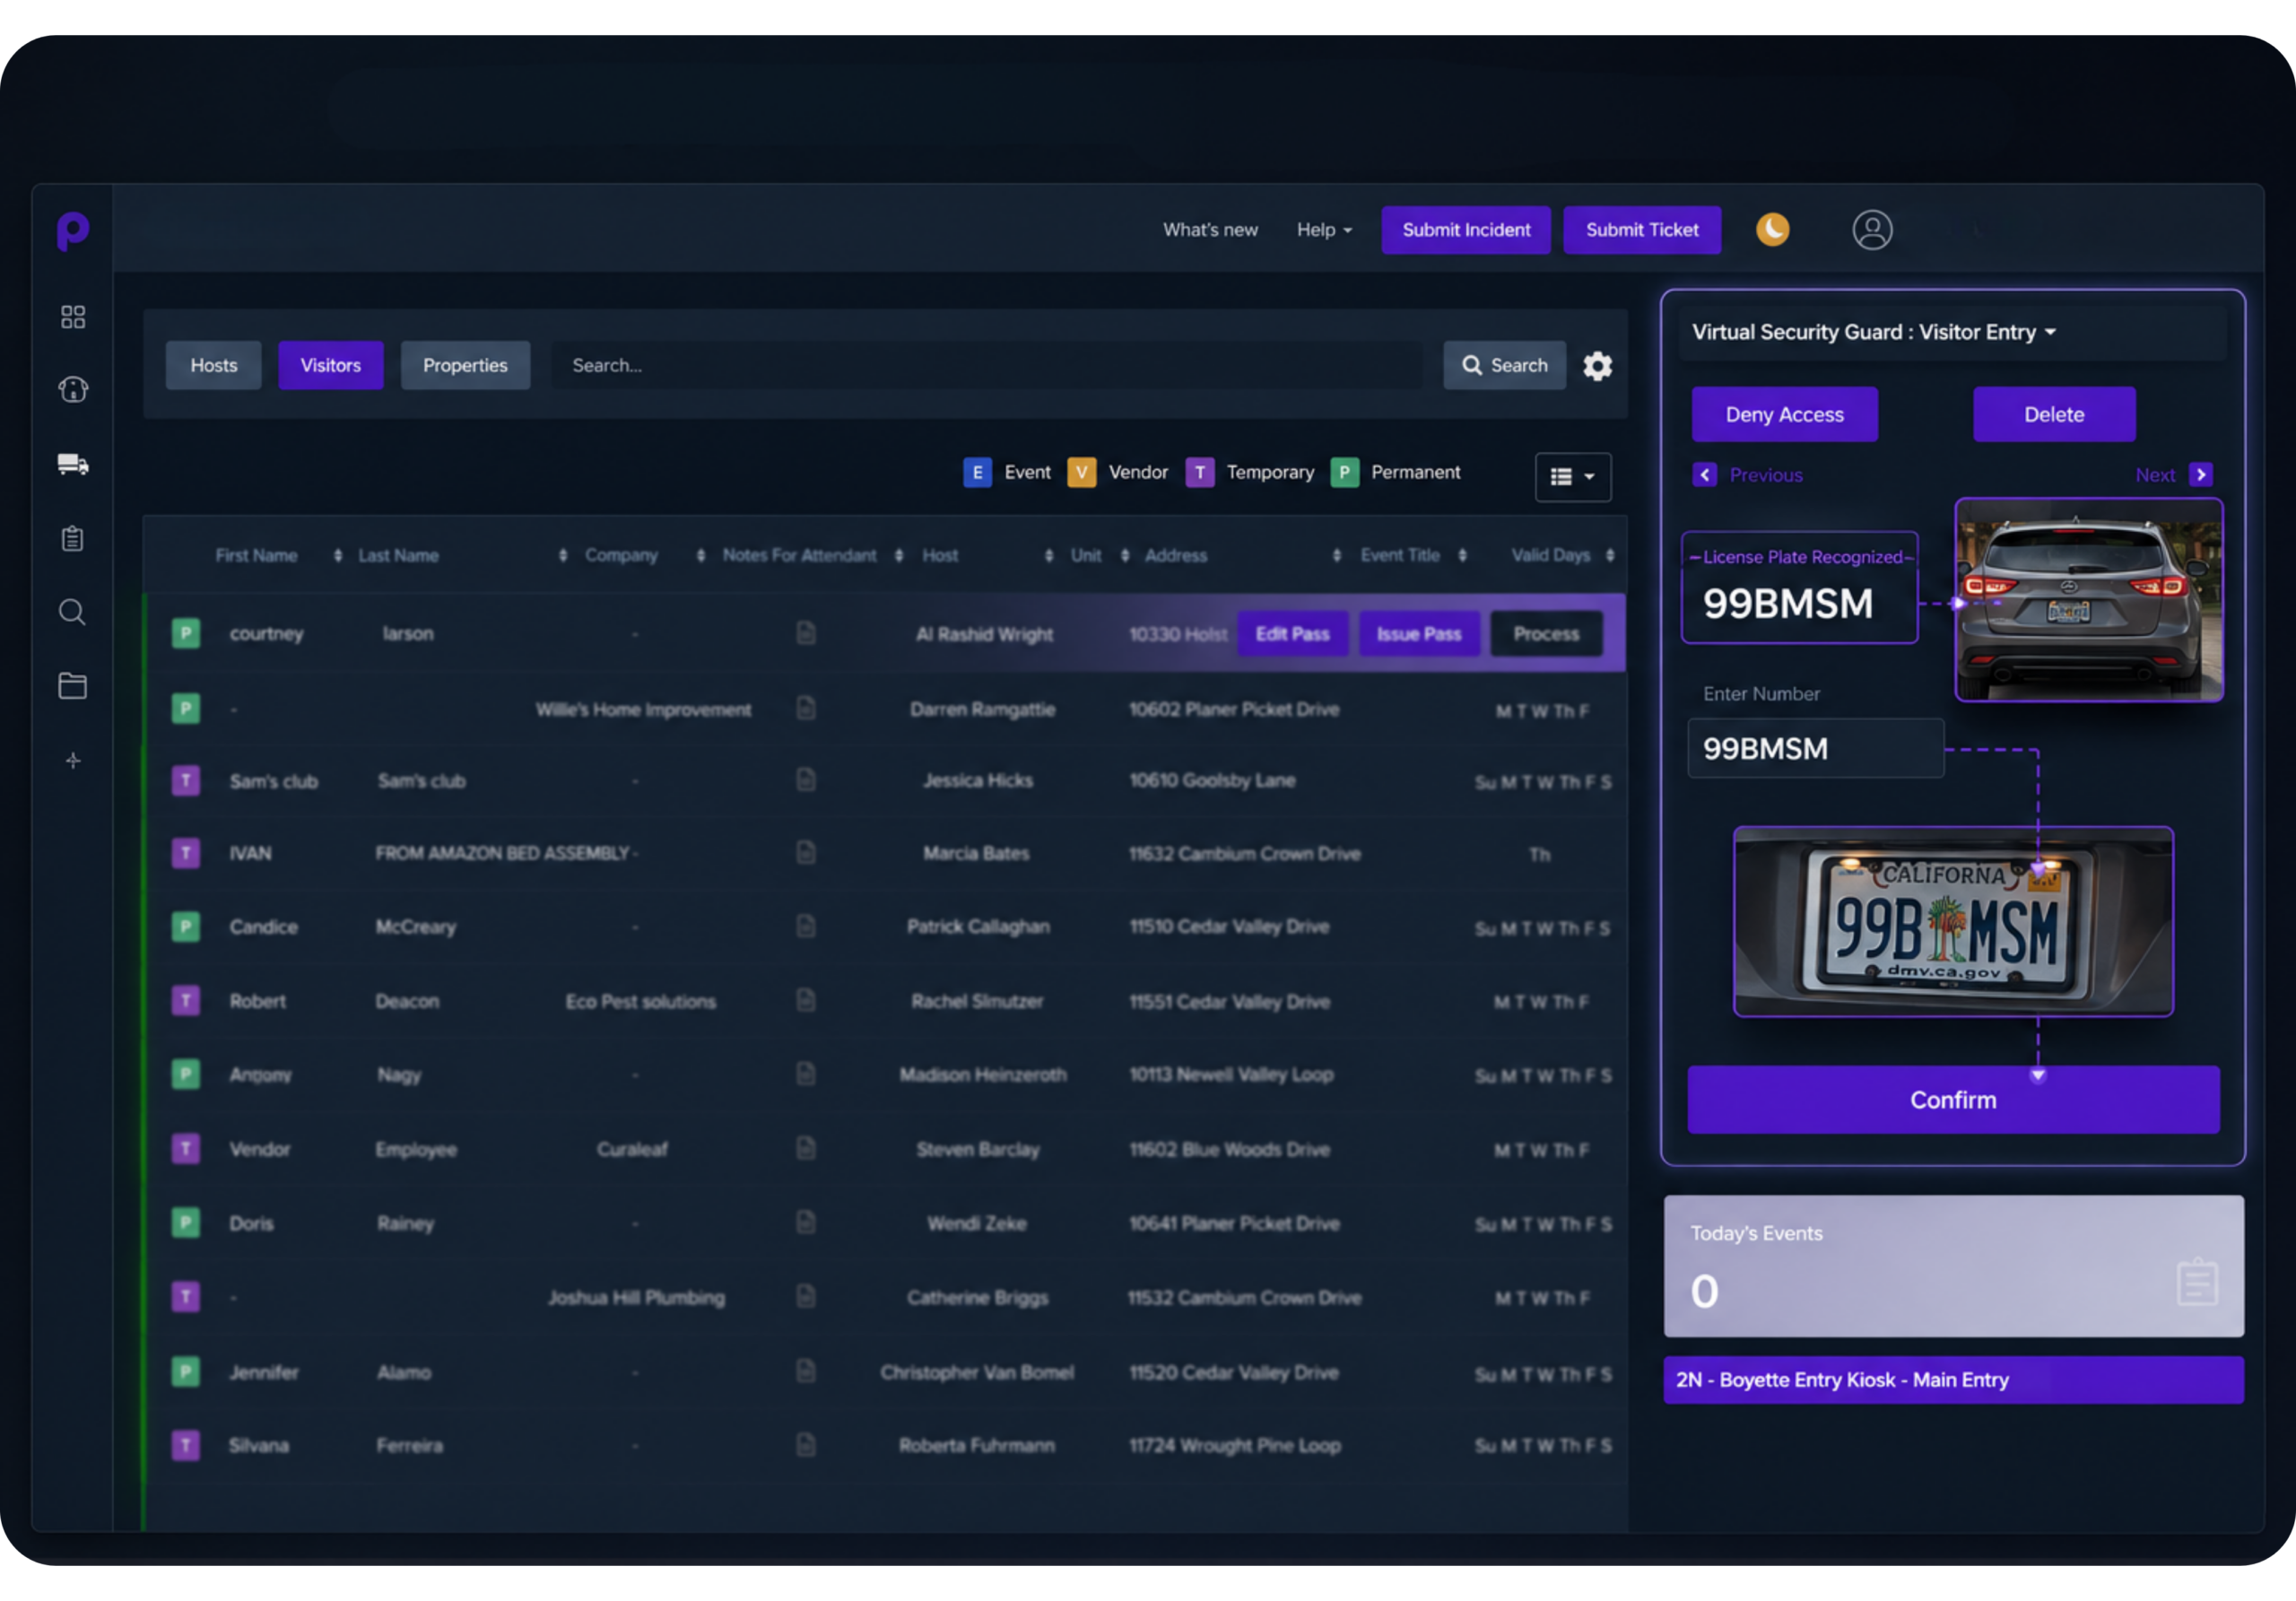Open notes icon in Candice McCreary row
The height and width of the screenshot is (1601, 2296).
806,926
